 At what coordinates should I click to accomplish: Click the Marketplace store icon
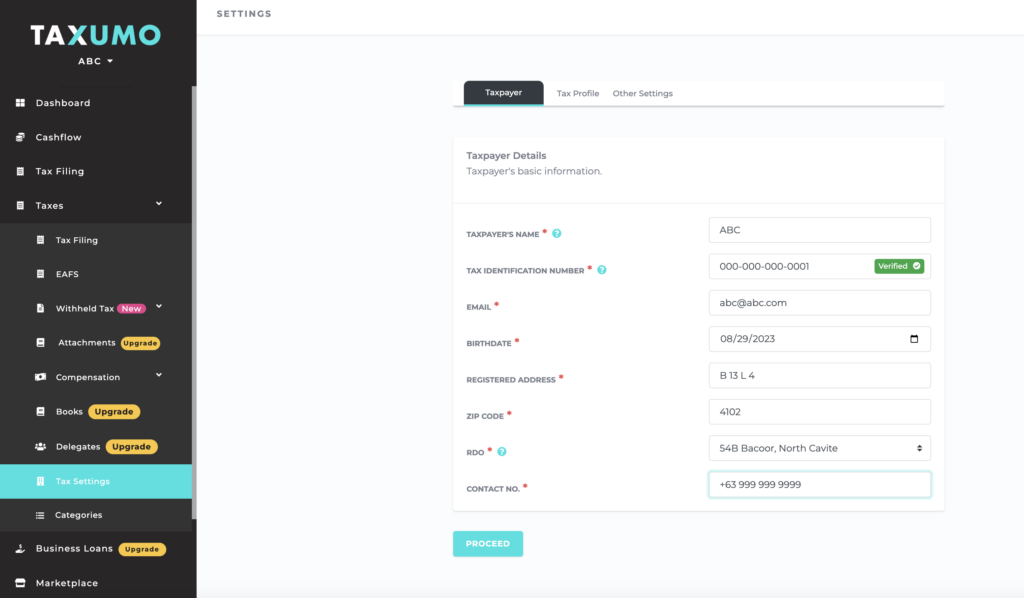[20, 583]
